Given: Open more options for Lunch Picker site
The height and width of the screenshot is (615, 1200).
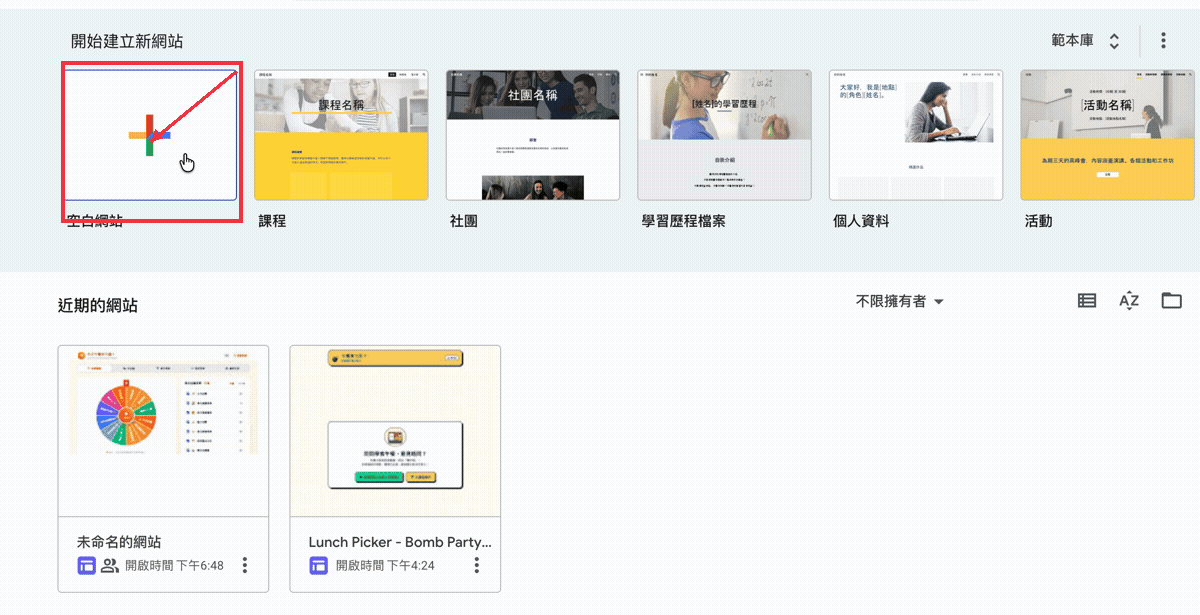Looking at the screenshot, I should coord(477,566).
